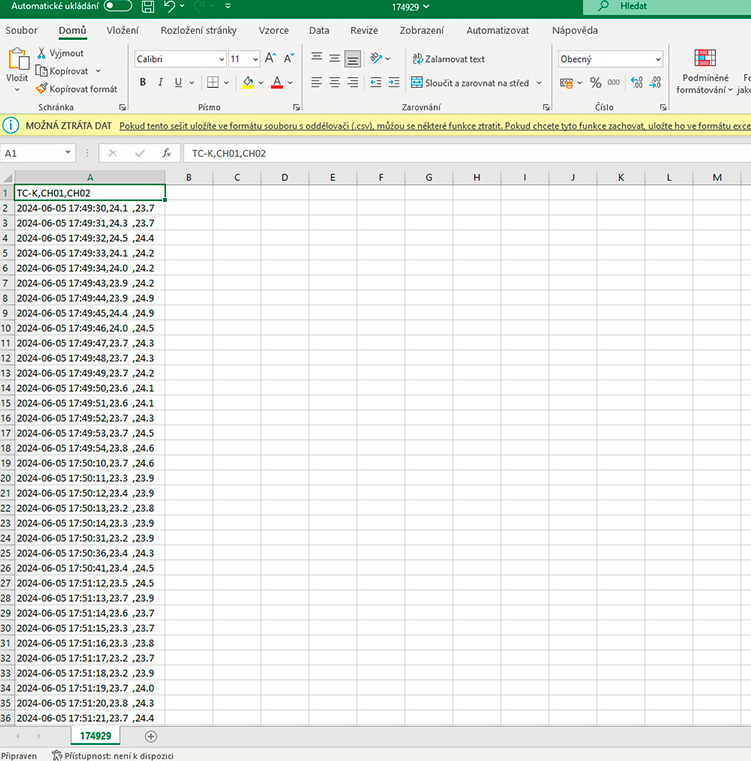Toggle italic formatting
This screenshot has height=761, width=751.
[161, 82]
